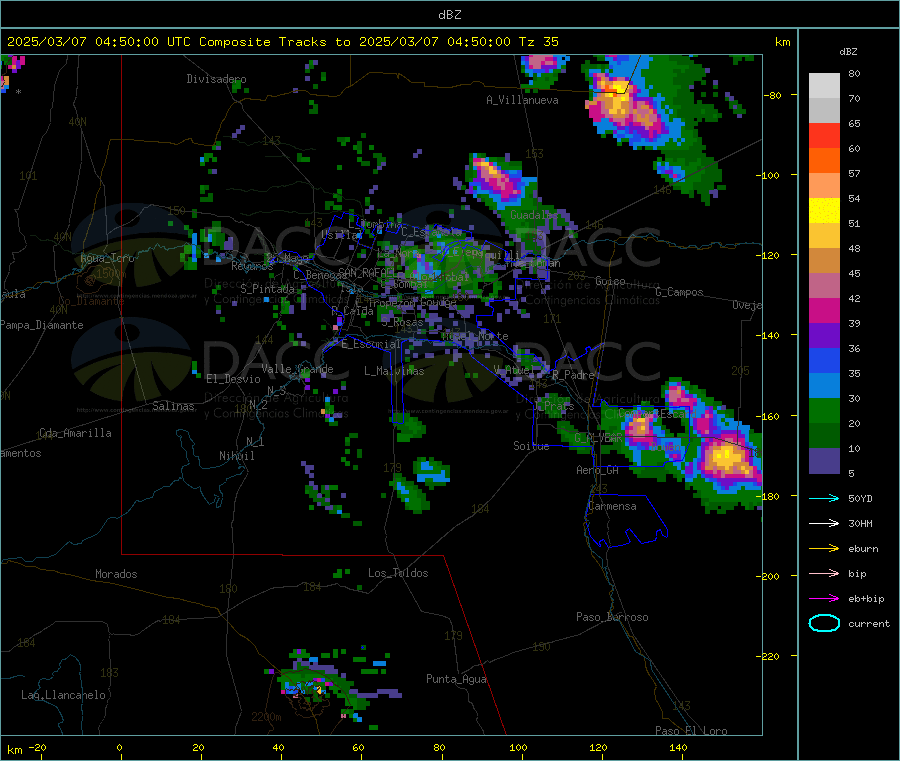
Task: Click the 'Morados' map label
Action: pyautogui.click(x=116, y=574)
